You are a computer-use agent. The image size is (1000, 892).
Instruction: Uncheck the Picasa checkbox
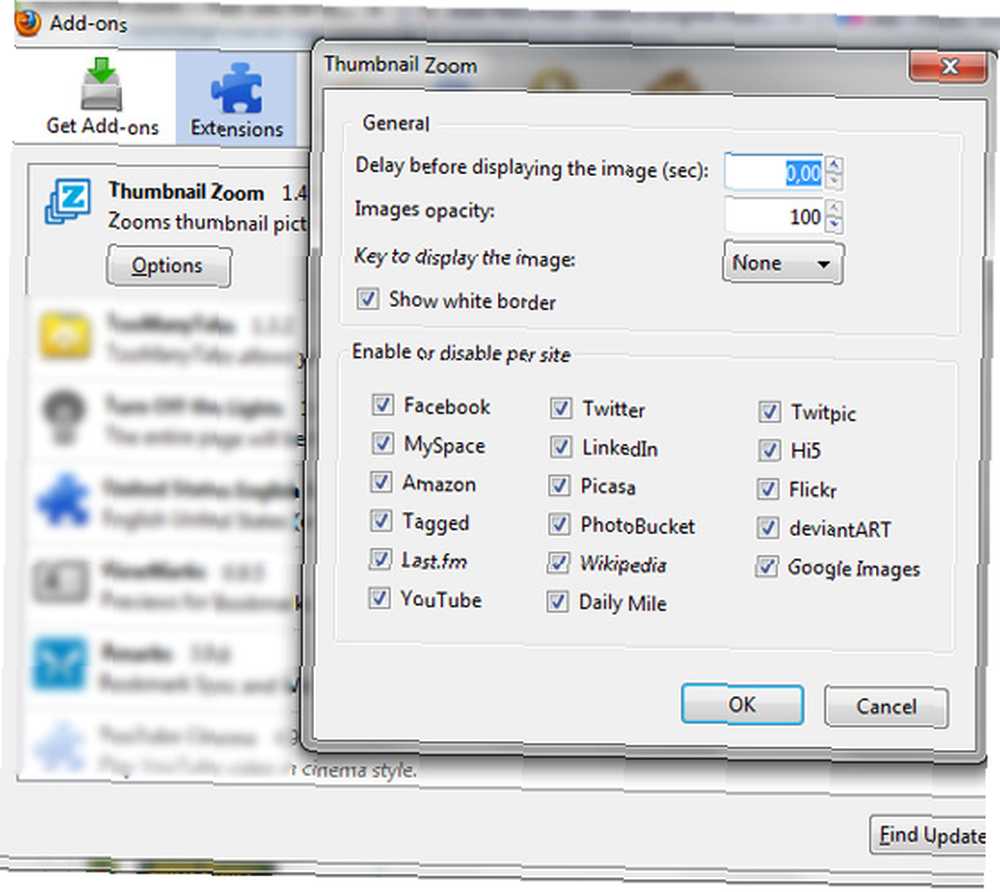559,486
